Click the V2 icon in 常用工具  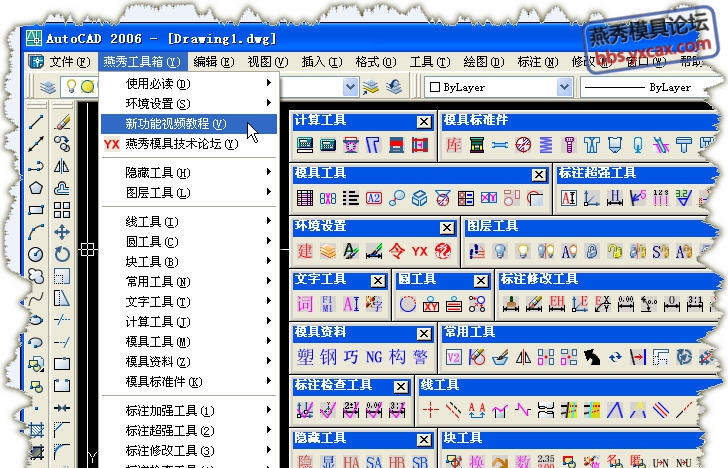click(x=453, y=357)
